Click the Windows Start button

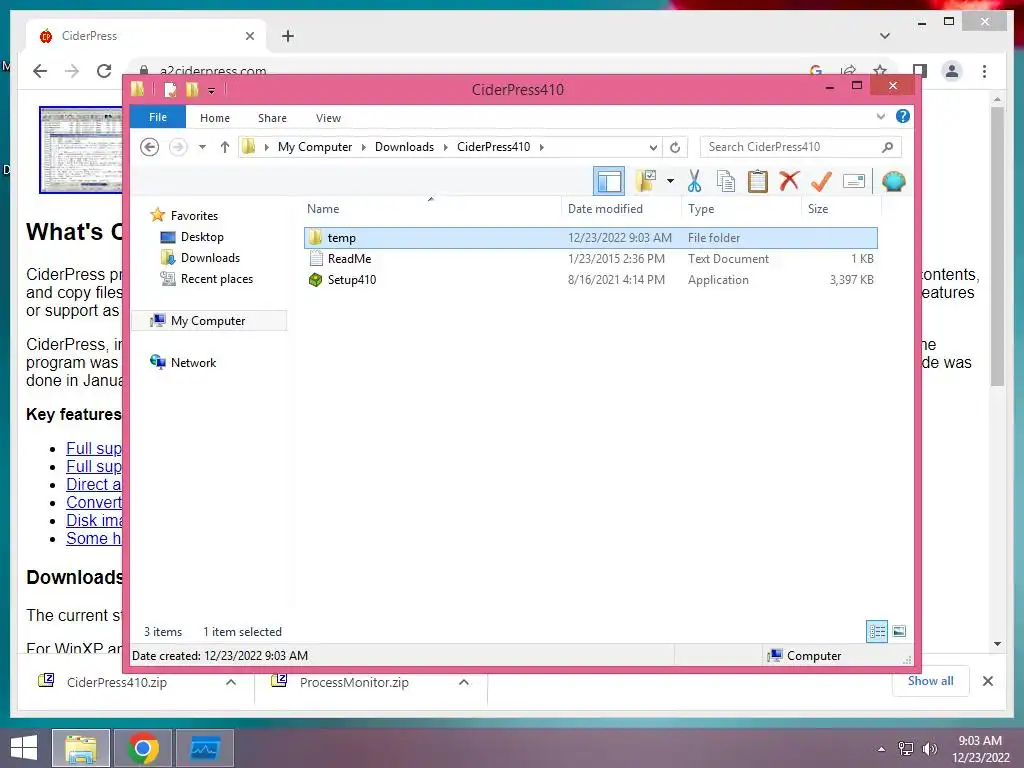[x=24, y=748]
